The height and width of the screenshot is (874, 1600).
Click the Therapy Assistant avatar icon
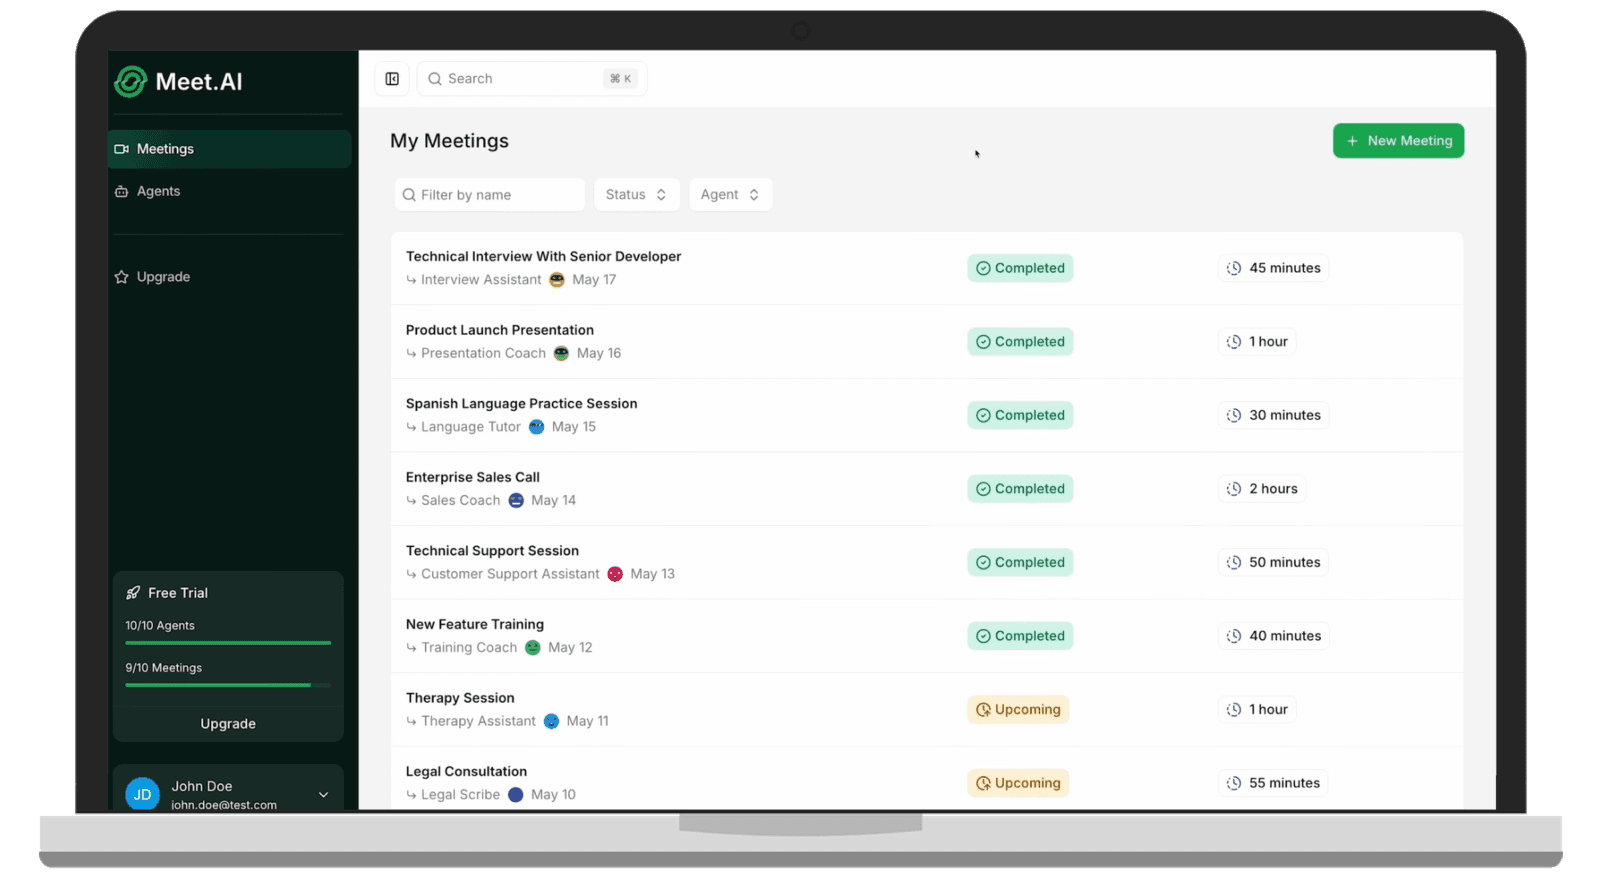click(551, 721)
